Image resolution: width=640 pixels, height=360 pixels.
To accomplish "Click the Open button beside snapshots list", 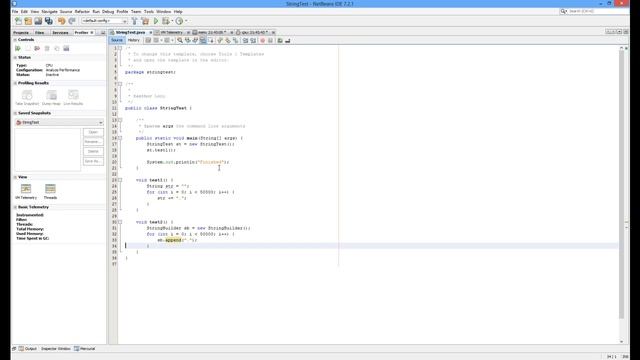I will (93, 132).
